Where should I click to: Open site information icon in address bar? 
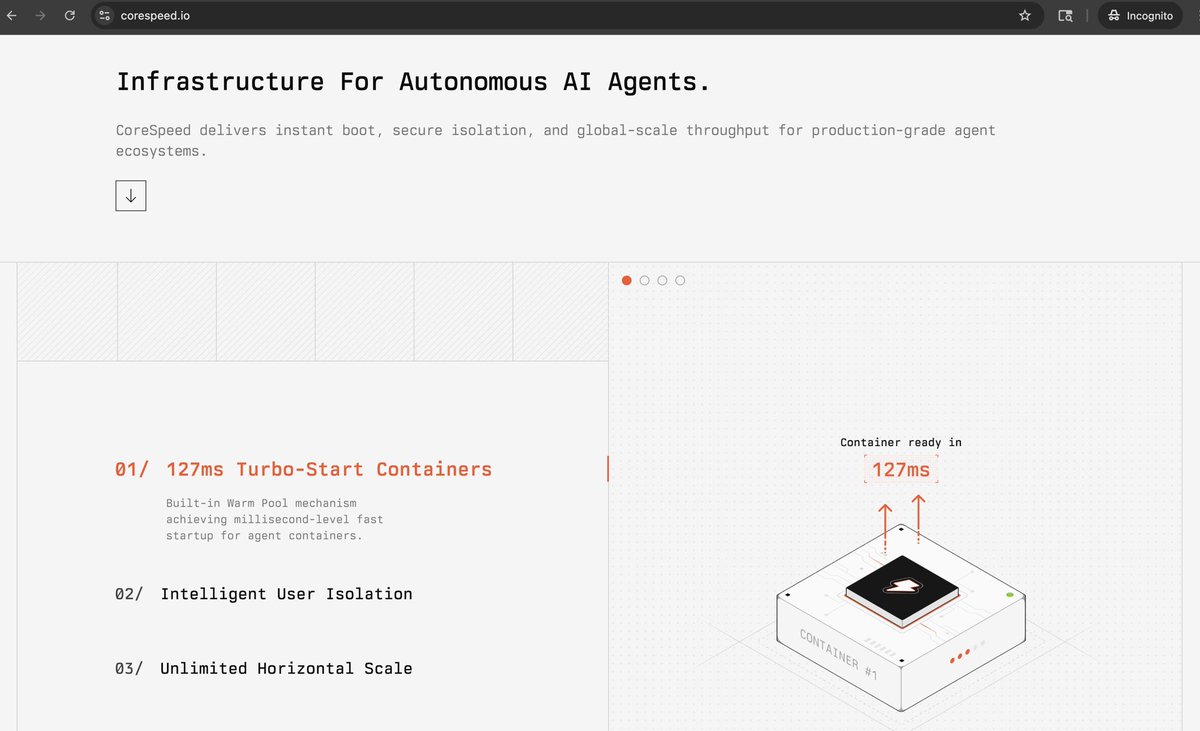click(x=105, y=16)
